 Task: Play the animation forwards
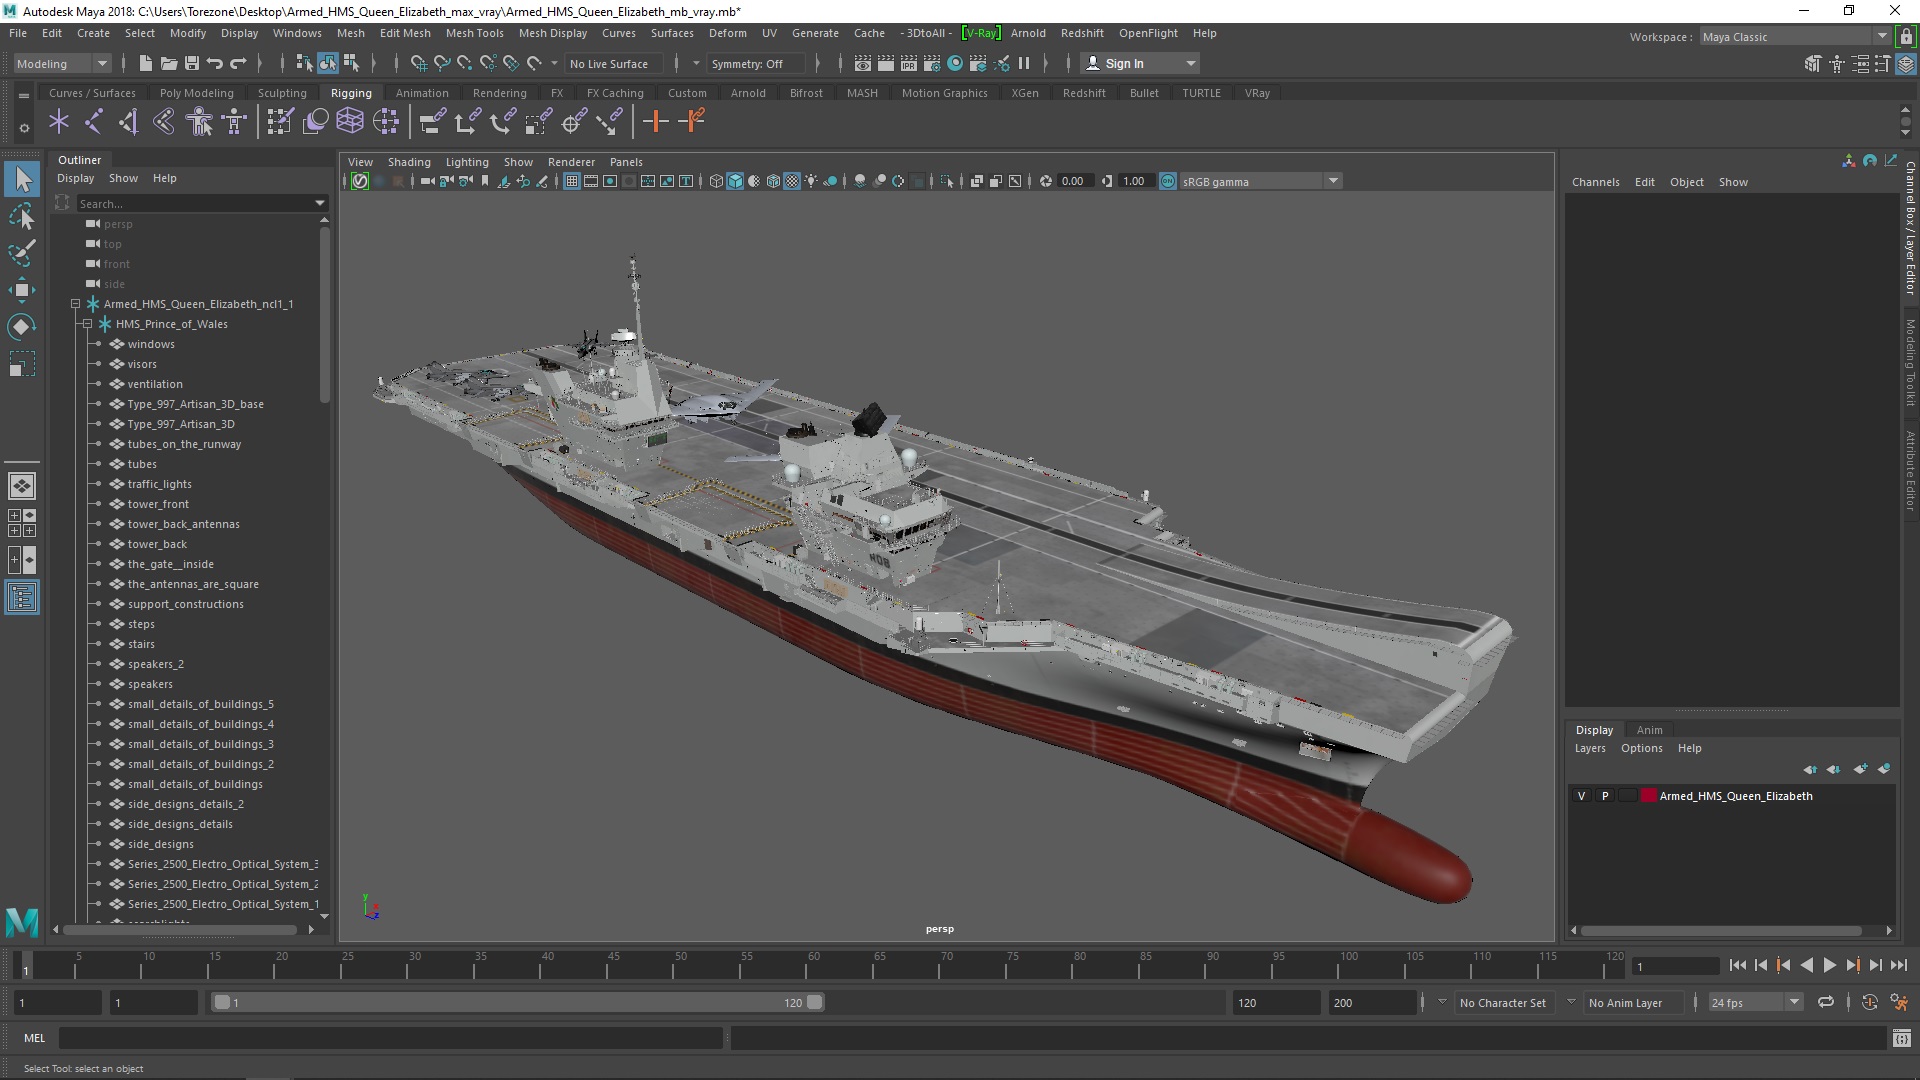1829,965
